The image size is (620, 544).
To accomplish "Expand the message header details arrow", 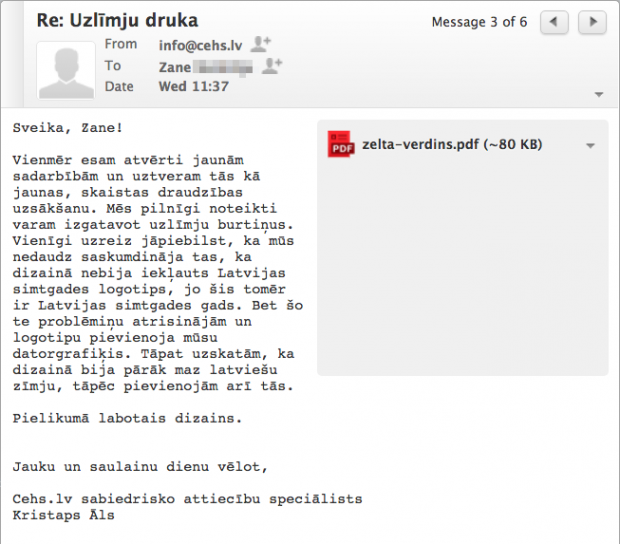I will coord(599,94).
